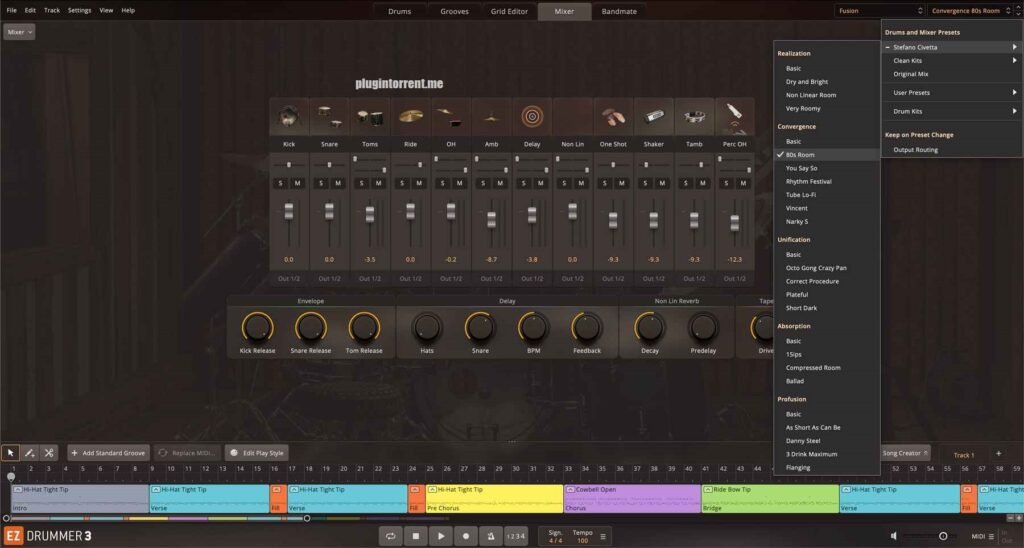Toggle the 1234 count-in icon
Screen dimensions: 1024x548
pyautogui.click(x=516, y=536)
